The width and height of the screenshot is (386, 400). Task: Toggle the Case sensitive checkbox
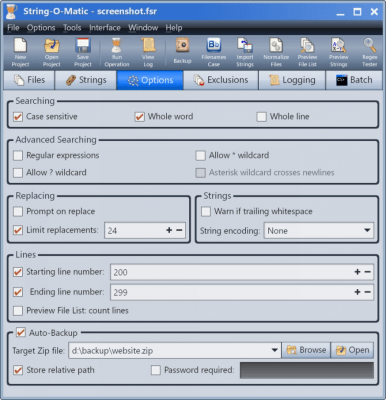pos(18,117)
